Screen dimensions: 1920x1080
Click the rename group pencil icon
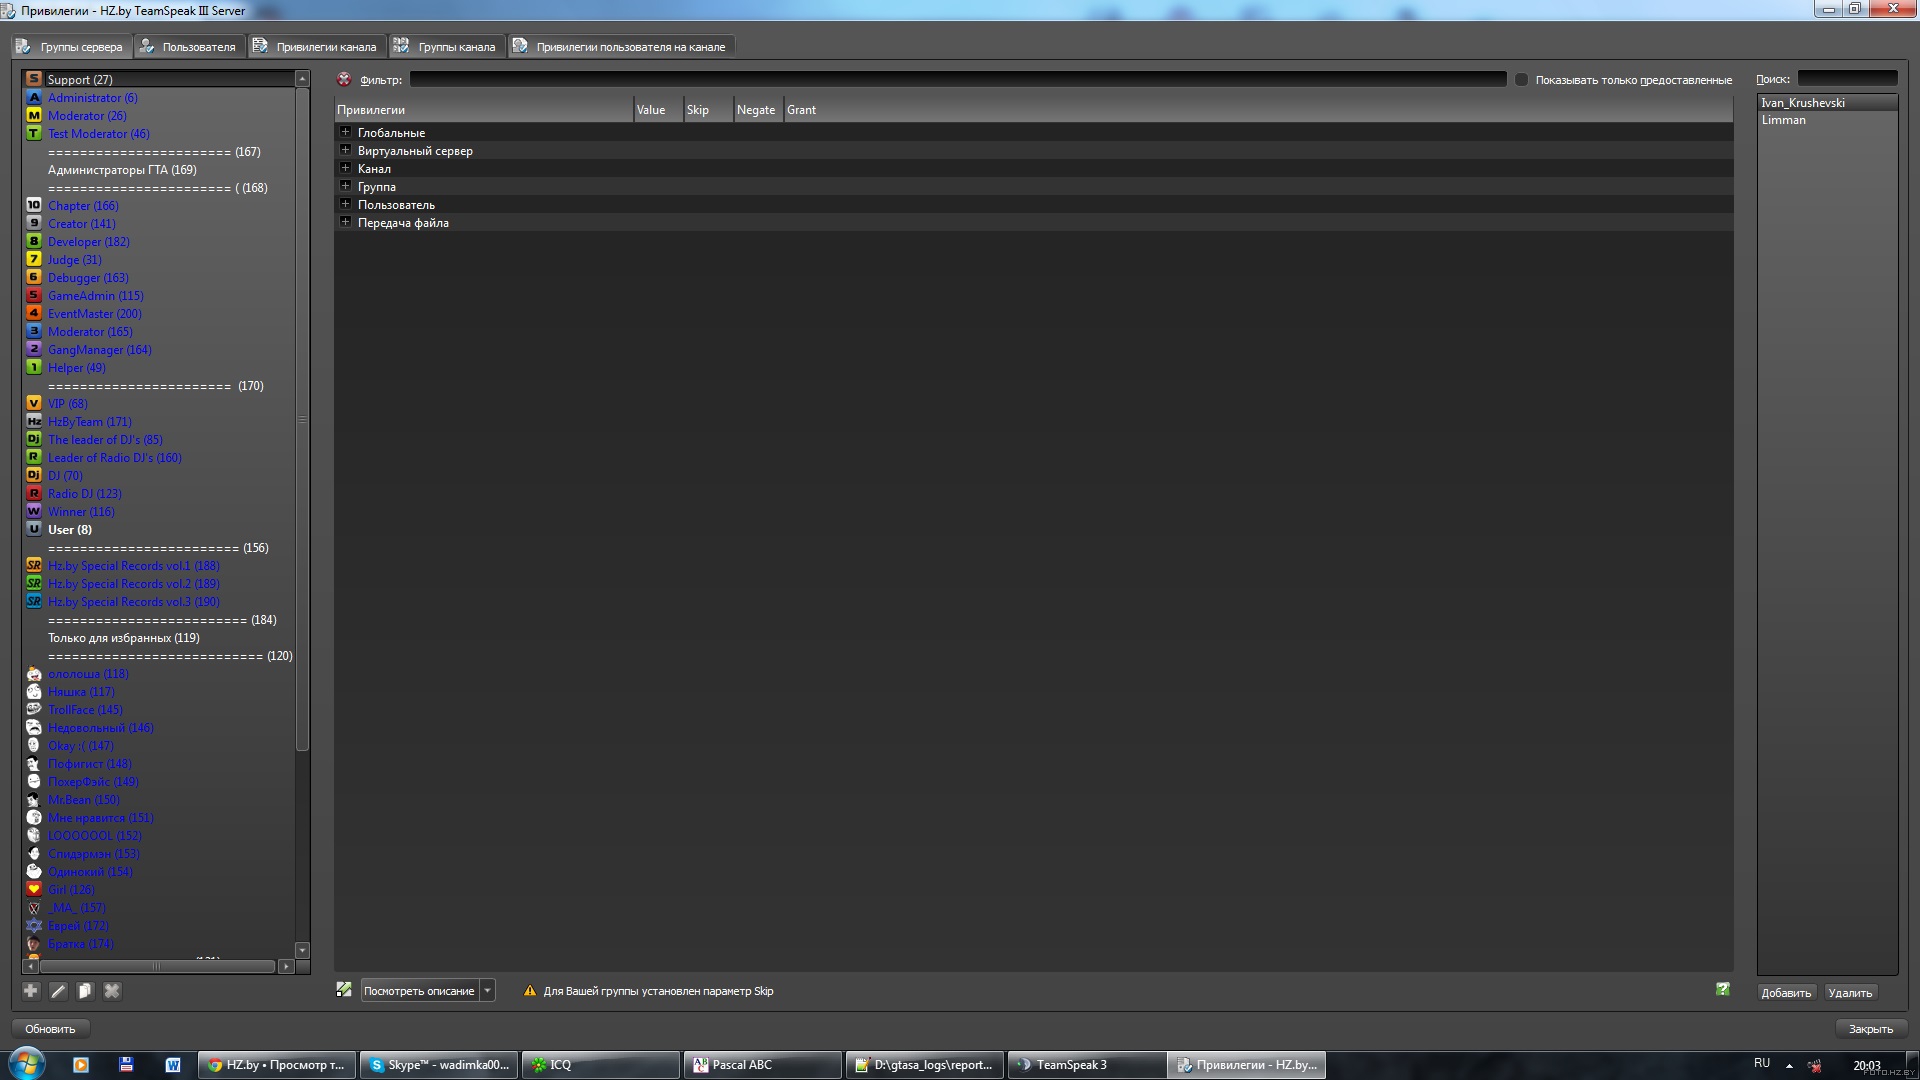(58, 991)
